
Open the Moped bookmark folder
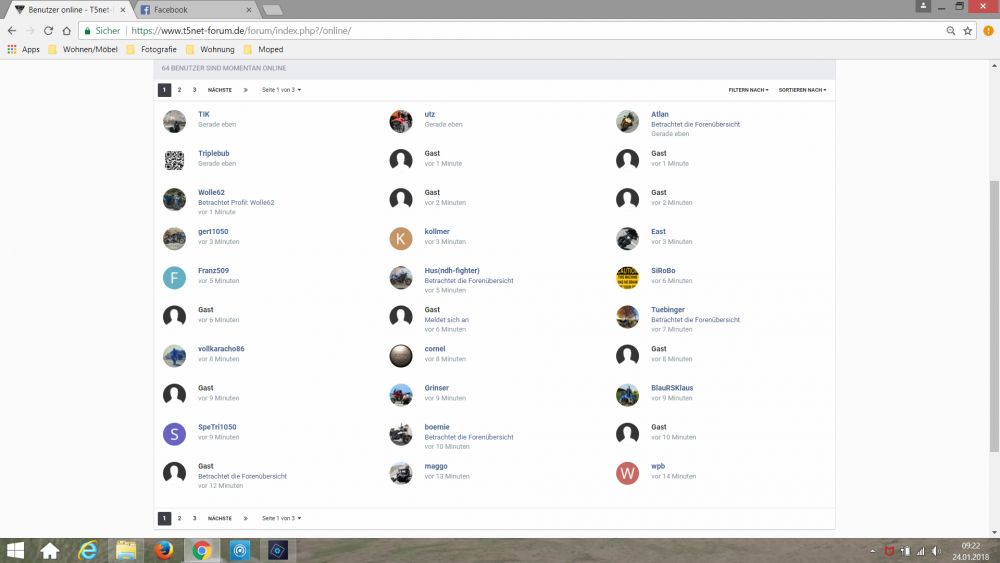coord(264,49)
